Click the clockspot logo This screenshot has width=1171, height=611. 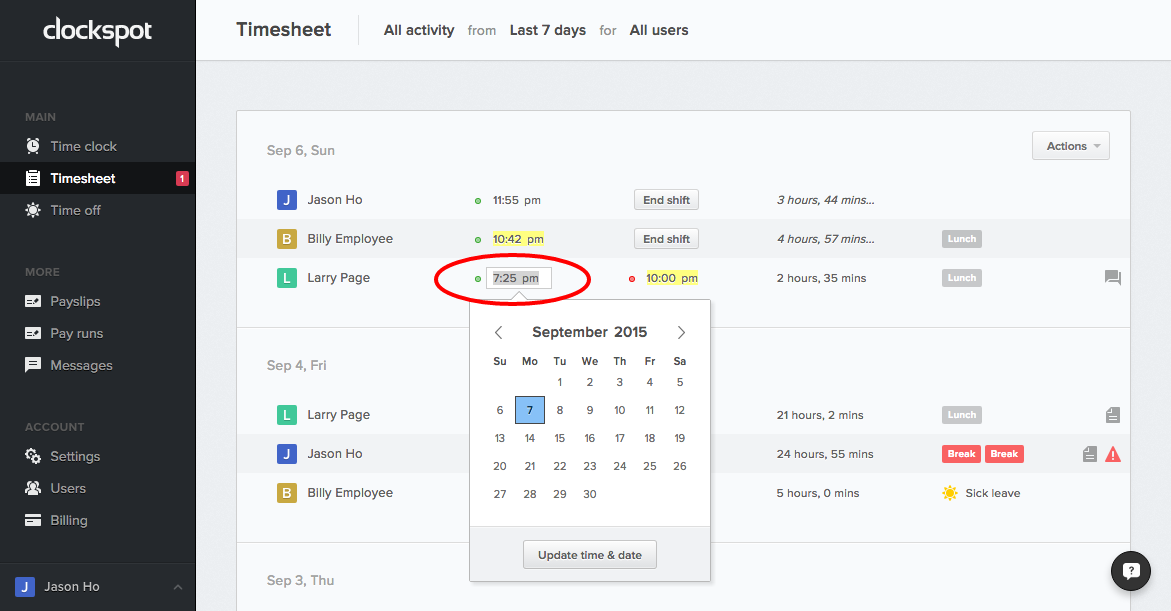[97, 31]
